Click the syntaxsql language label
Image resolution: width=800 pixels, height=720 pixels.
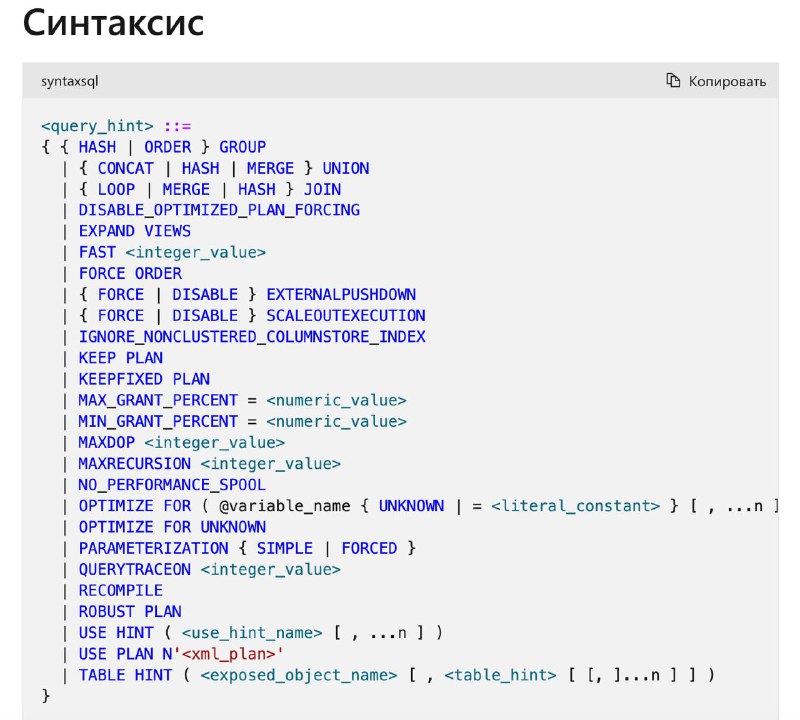coord(69,81)
